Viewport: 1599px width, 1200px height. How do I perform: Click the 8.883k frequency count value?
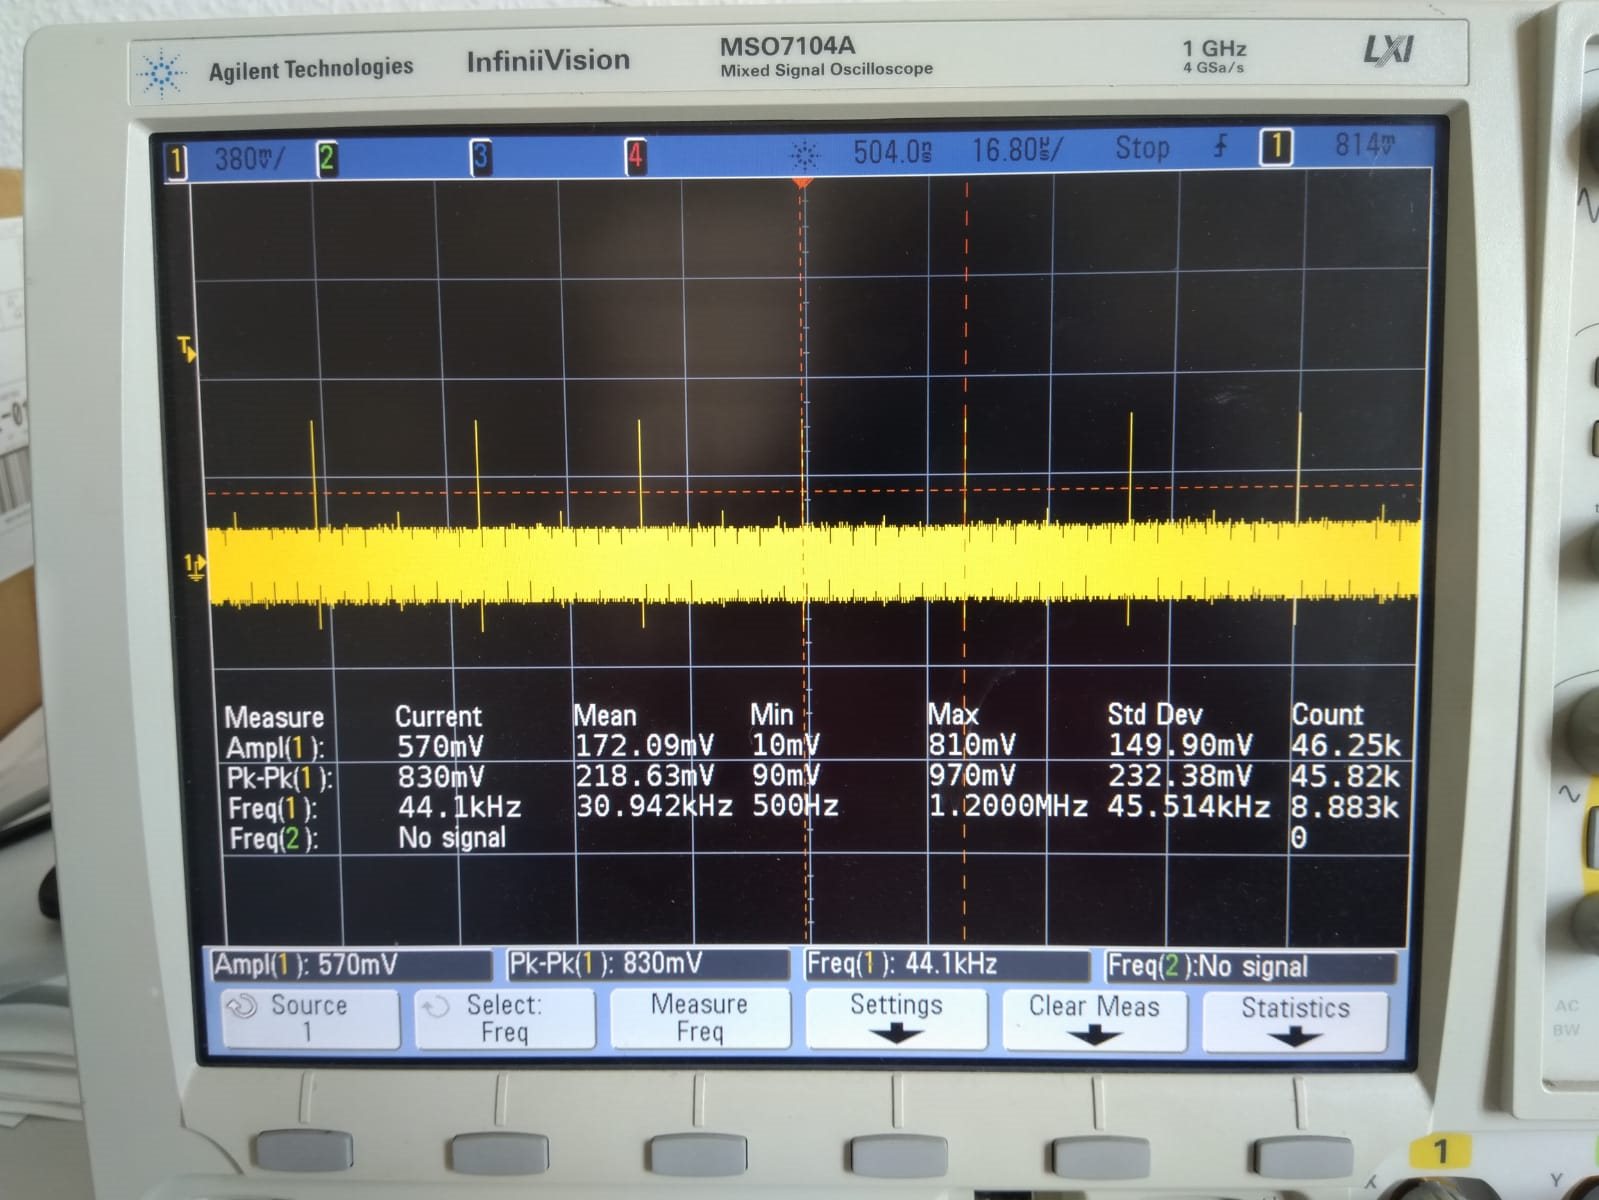[x=1346, y=806]
